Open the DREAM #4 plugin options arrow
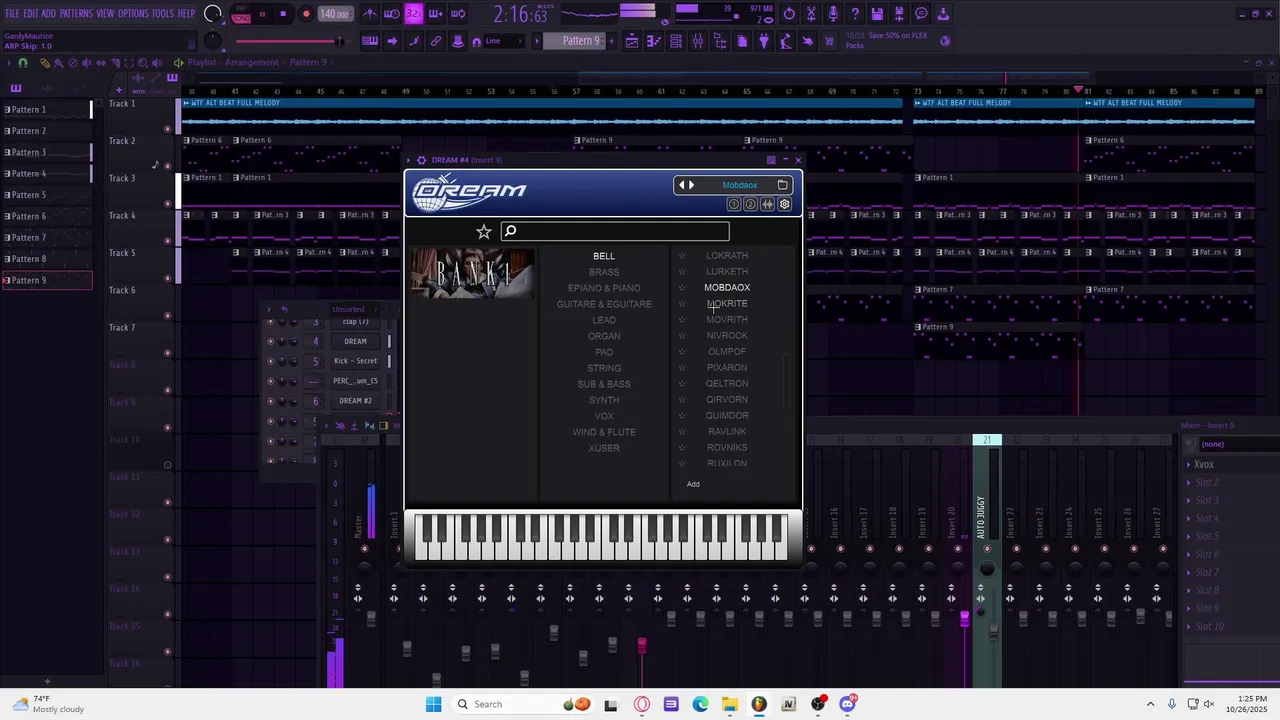 (x=408, y=160)
